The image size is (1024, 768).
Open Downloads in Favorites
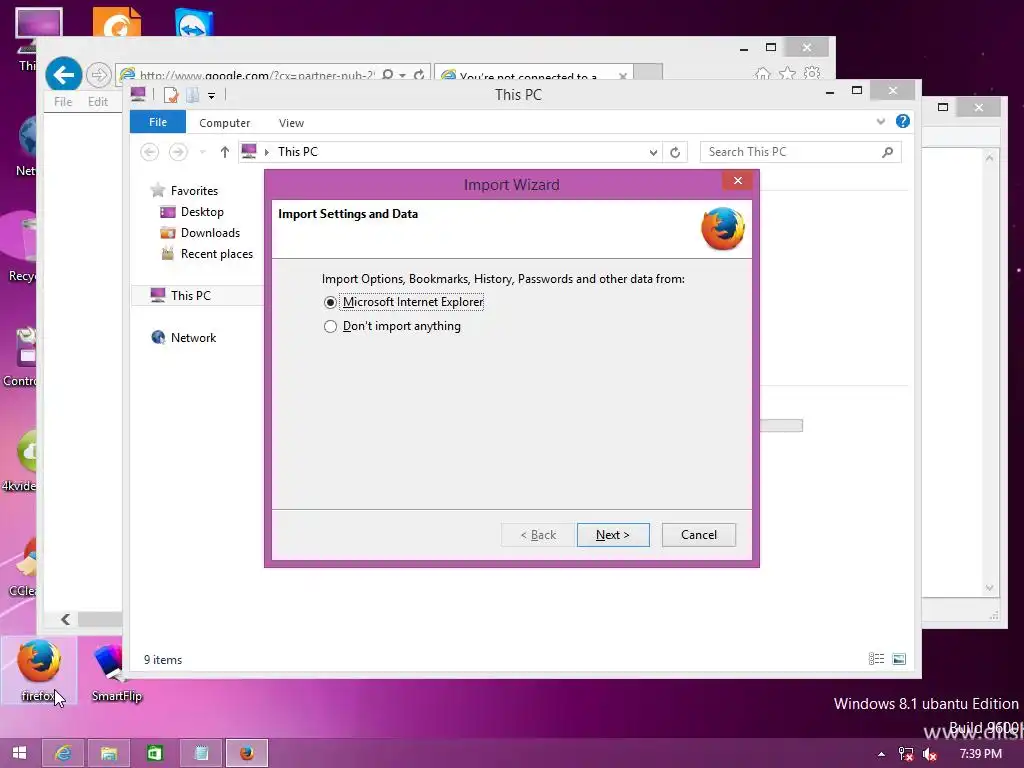pos(210,232)
